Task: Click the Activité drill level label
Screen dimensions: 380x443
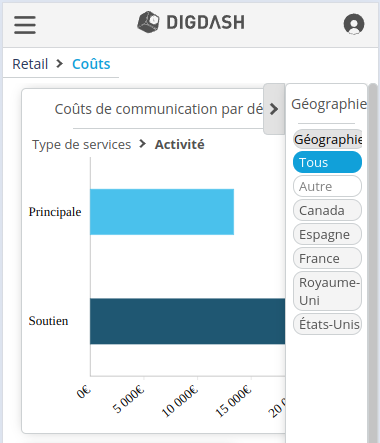Action: tap(179, 144)
